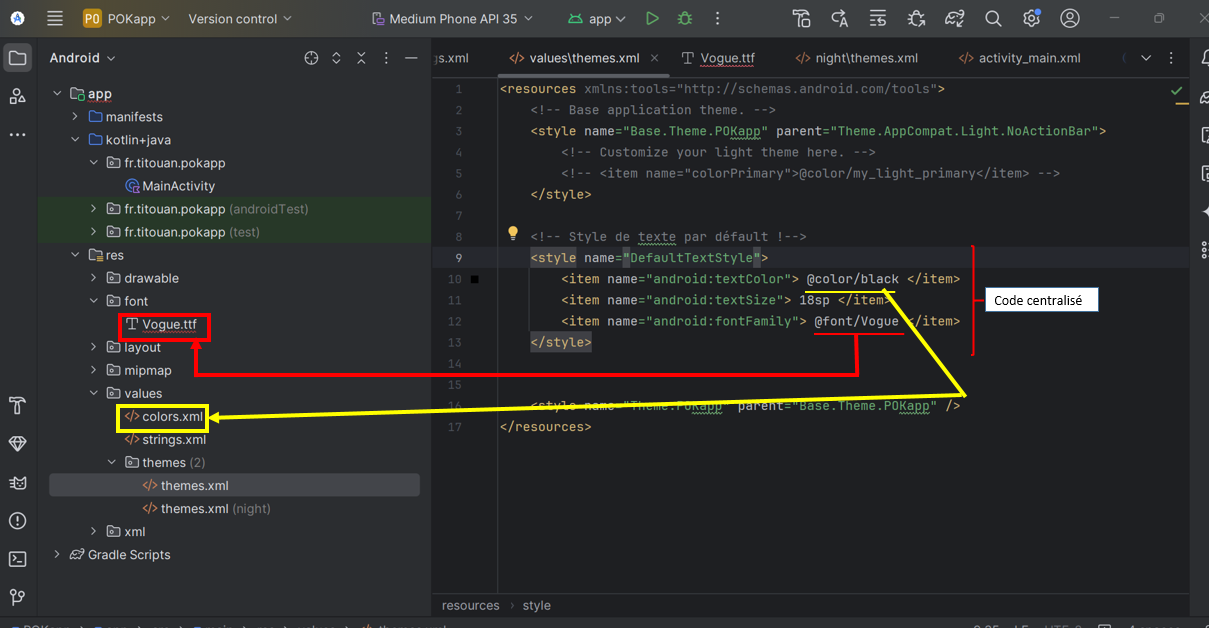Expand the Gradle Scripts node
Viewport: 1209px width, 628px height.
[57, 554]
